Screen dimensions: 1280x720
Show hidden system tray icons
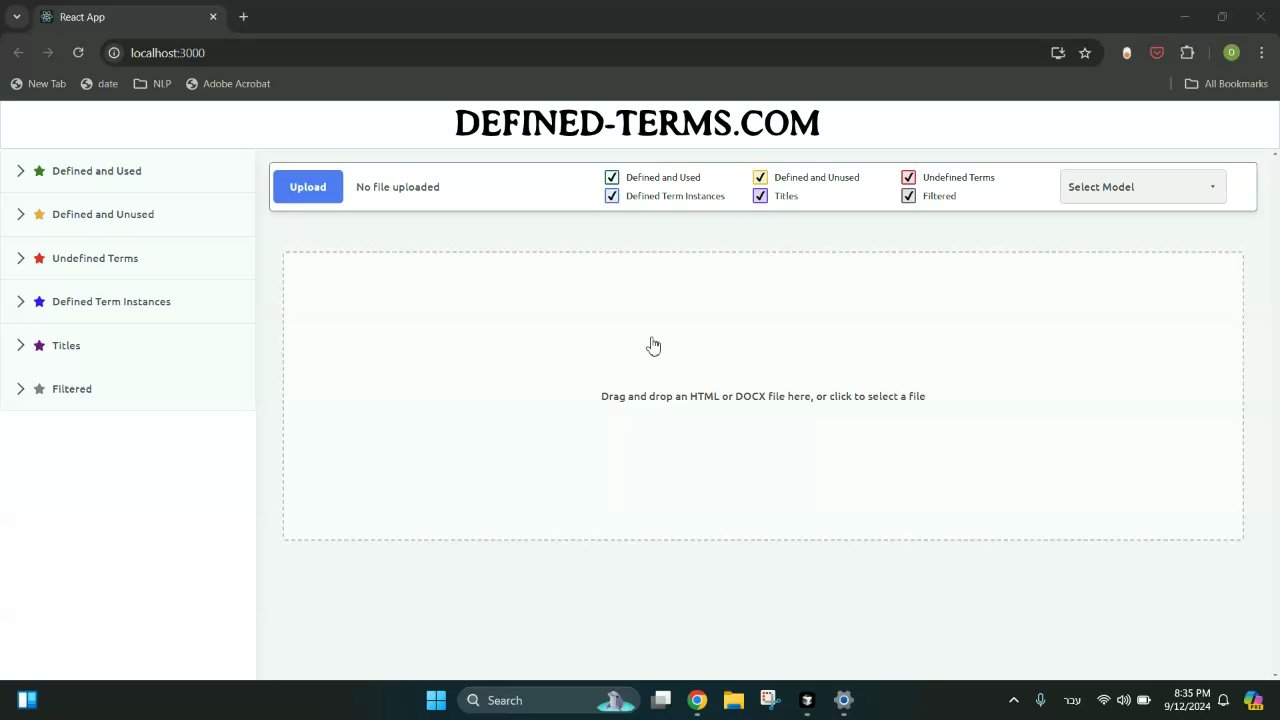[x=1013, y=700]
